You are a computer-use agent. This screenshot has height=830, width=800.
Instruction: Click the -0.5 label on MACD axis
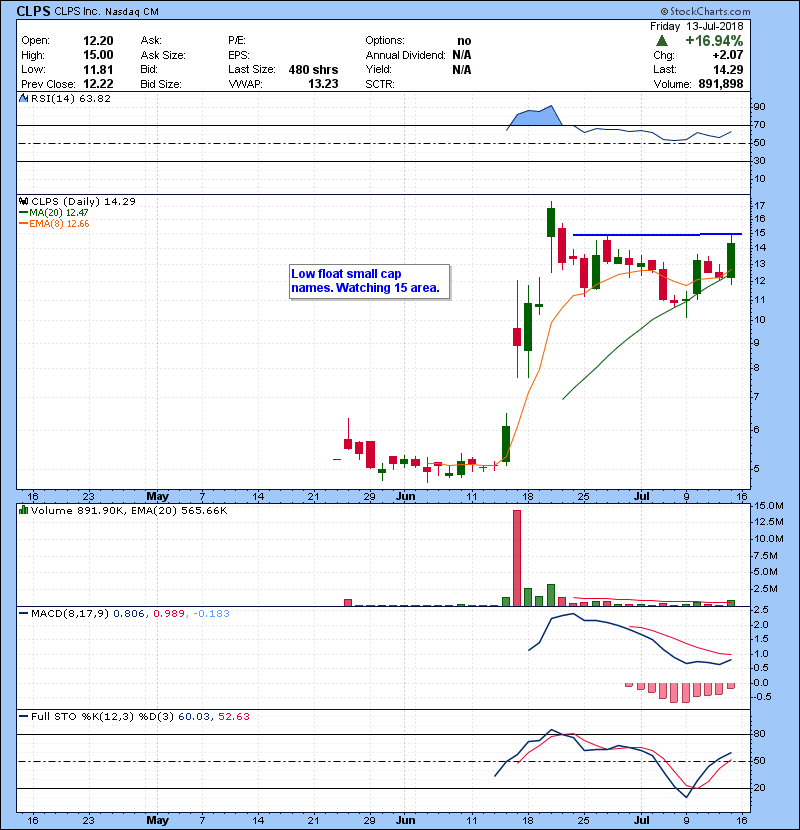tap(762, 697)
